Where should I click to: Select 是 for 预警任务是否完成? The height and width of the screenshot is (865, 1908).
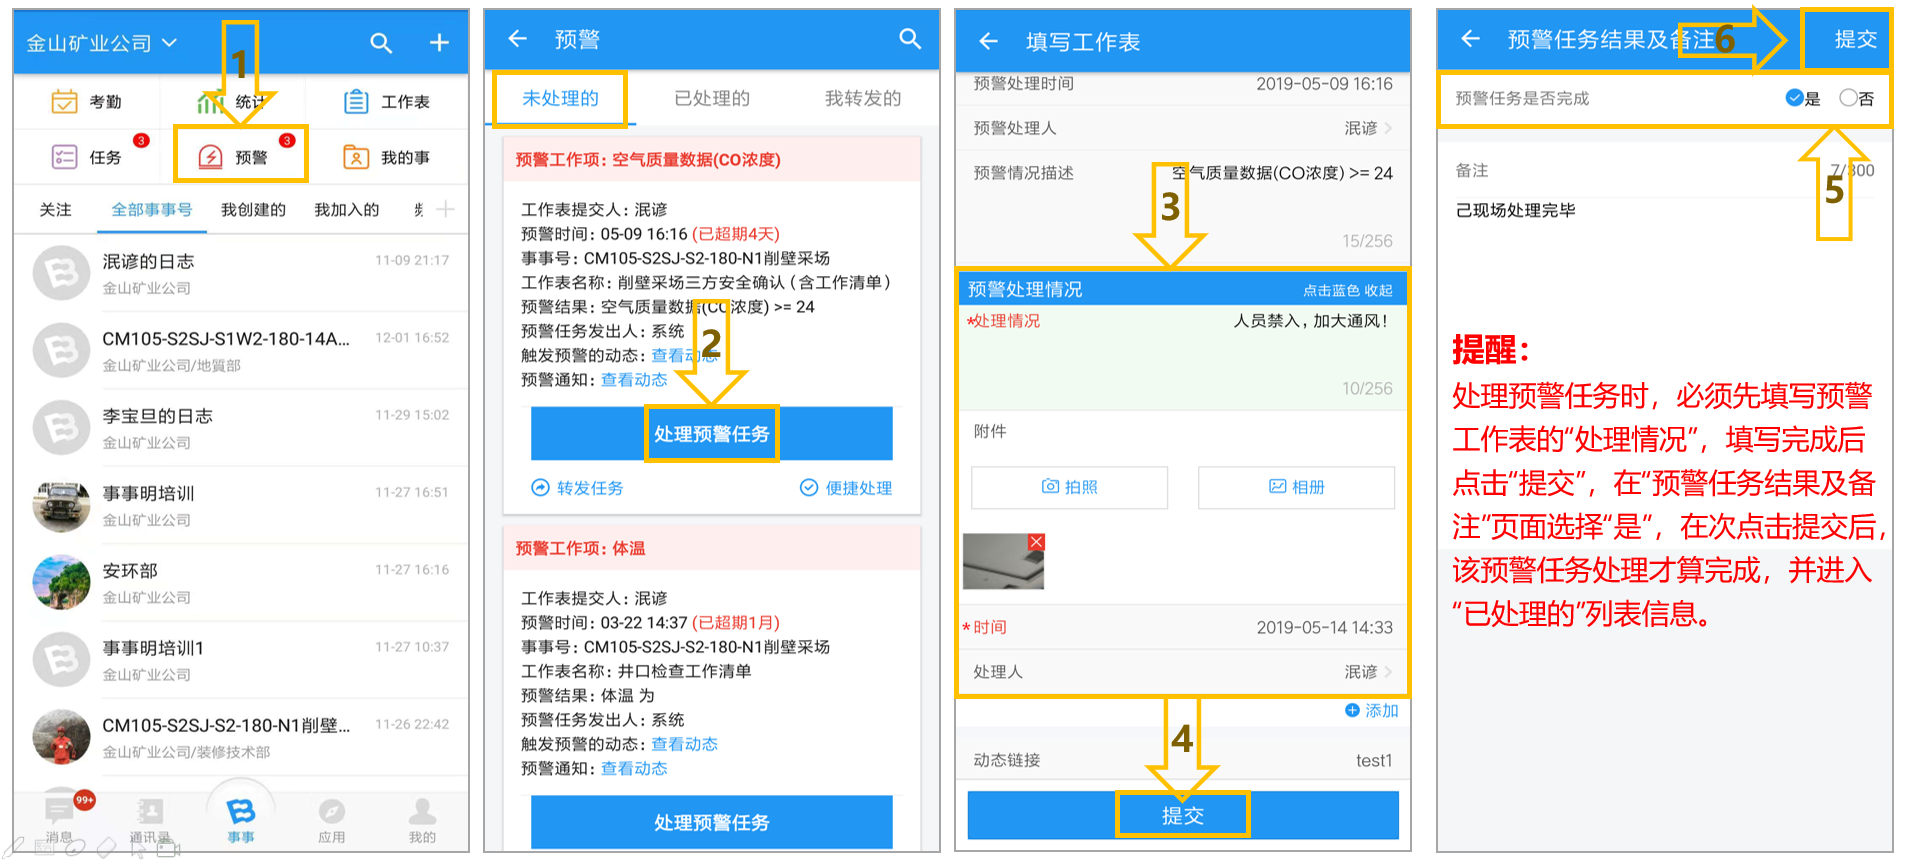point(1803,98)
